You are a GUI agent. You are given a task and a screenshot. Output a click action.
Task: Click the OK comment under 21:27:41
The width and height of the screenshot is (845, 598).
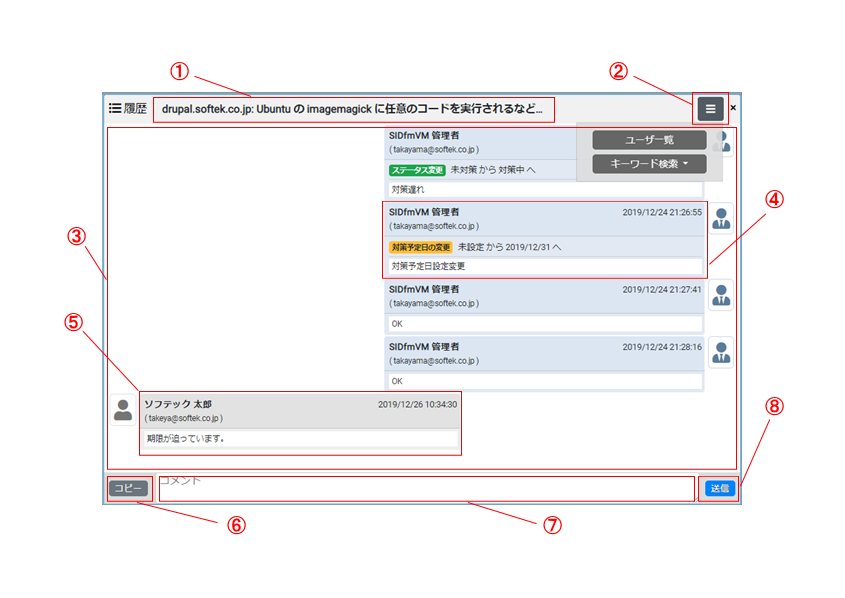point(397,324)
